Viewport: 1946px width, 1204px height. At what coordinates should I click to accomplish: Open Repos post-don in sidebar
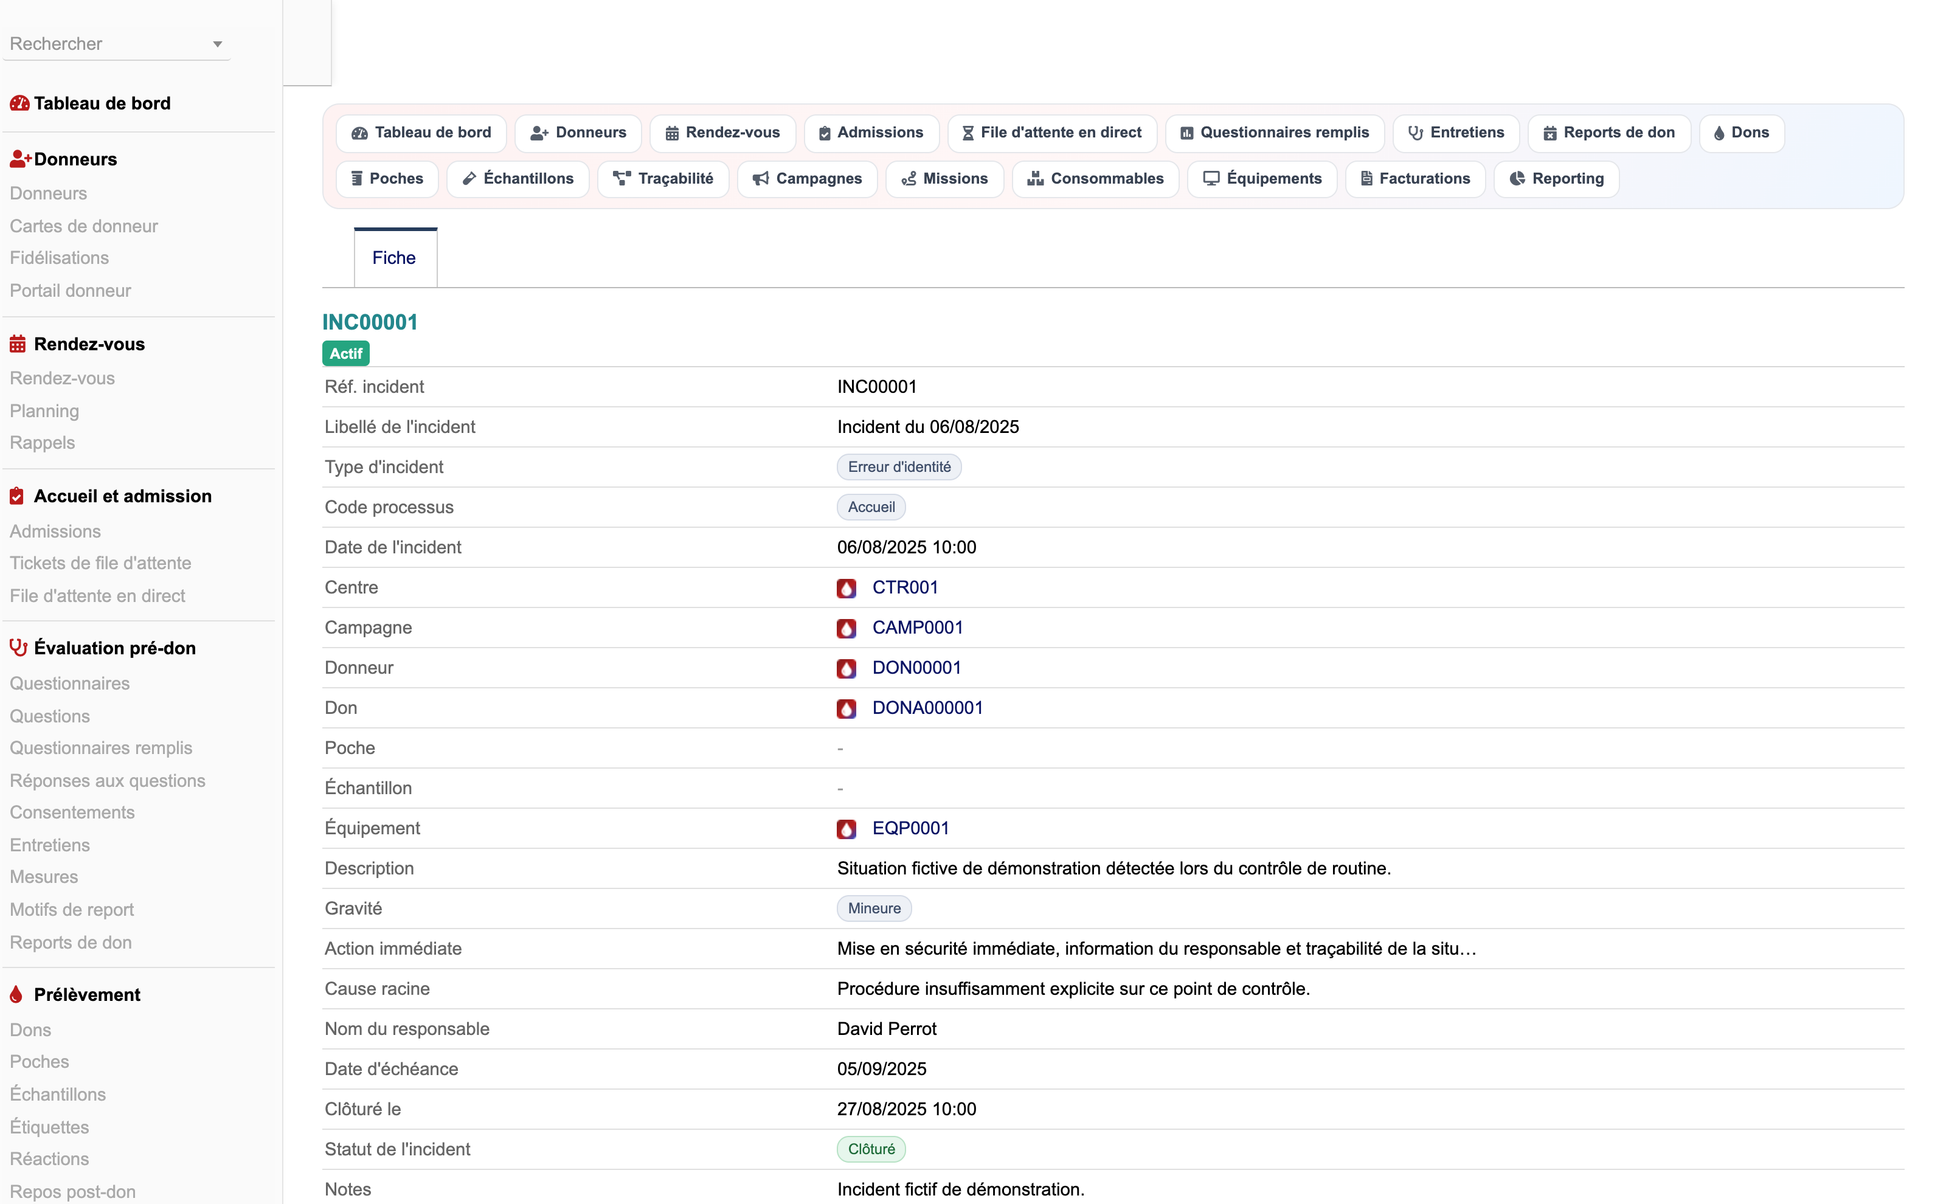[72, 1192]
